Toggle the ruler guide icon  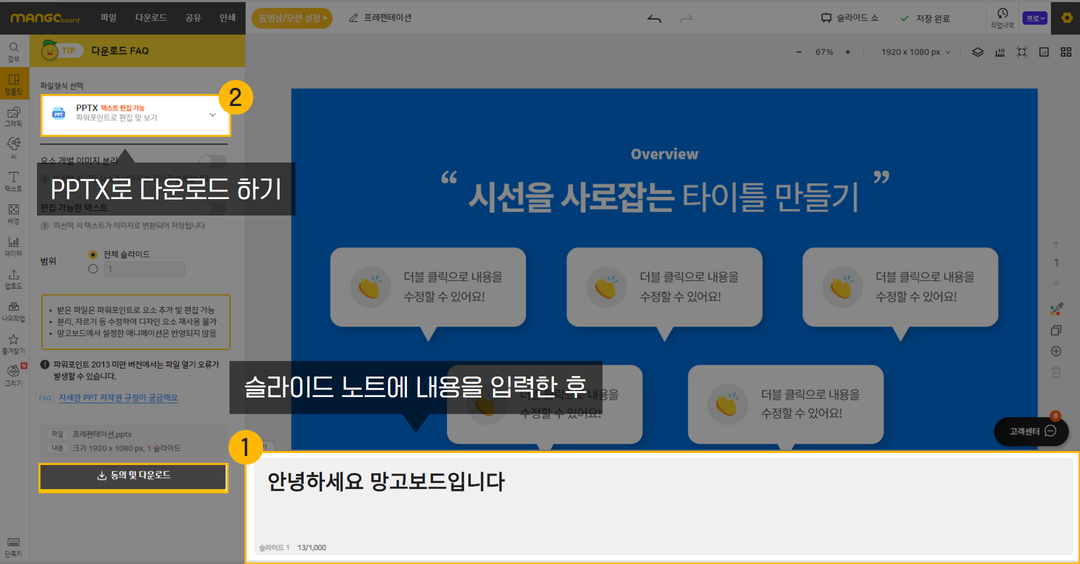(x=1000, y=52)
